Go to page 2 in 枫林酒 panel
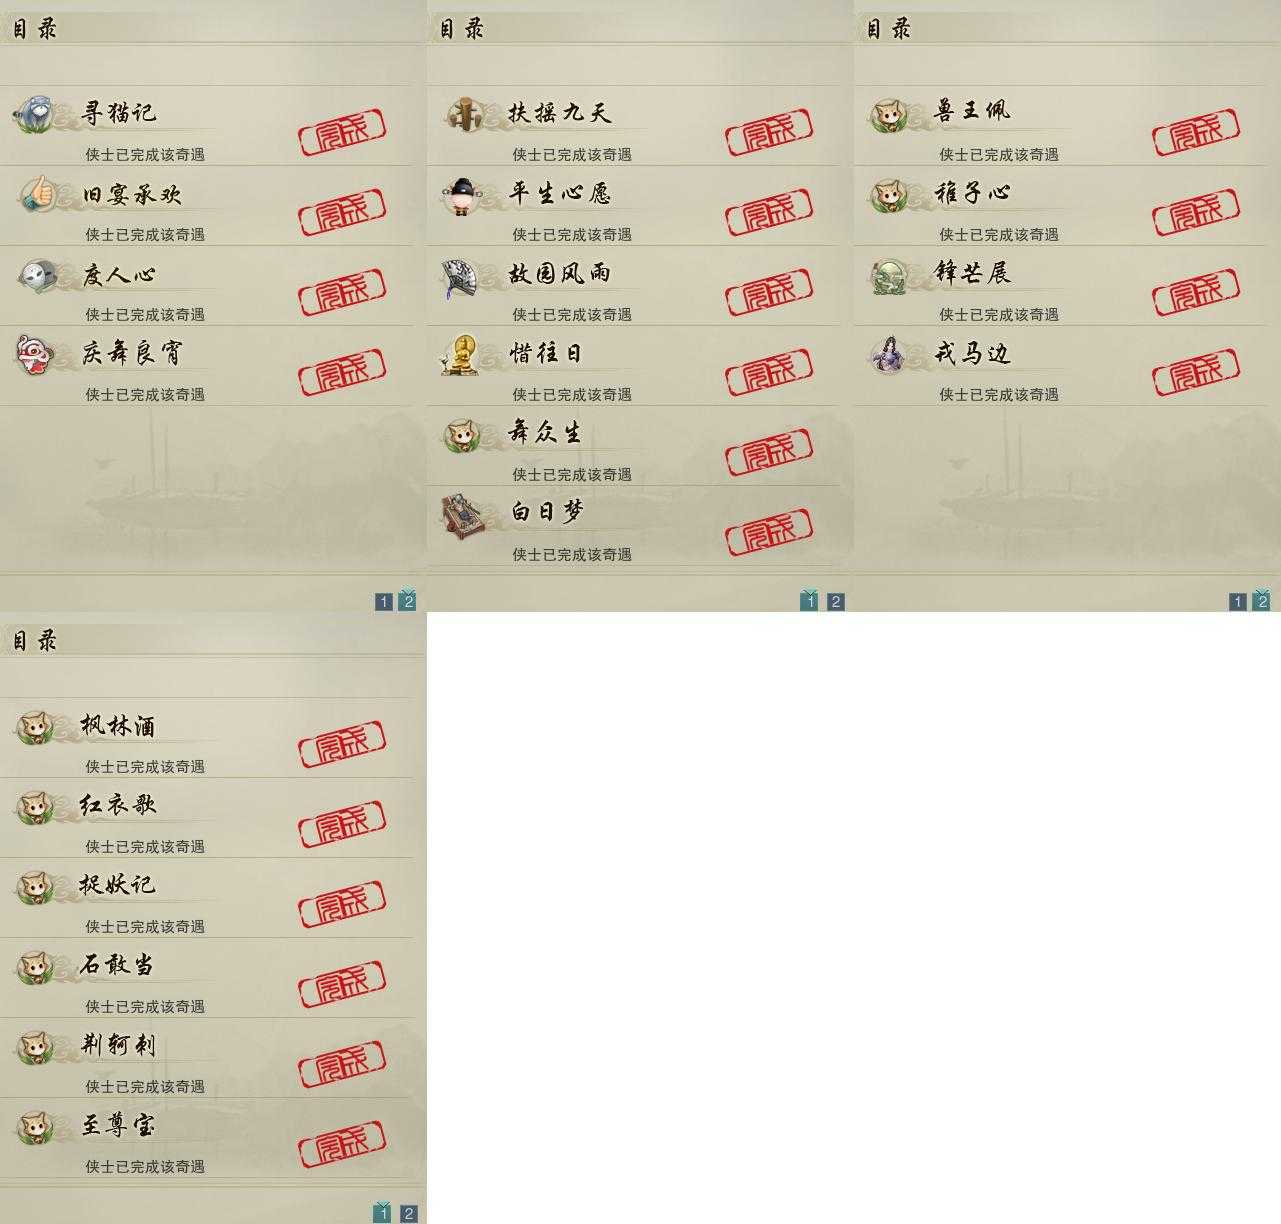This screenshot has width=1281, height=1224. point(409,1214)
